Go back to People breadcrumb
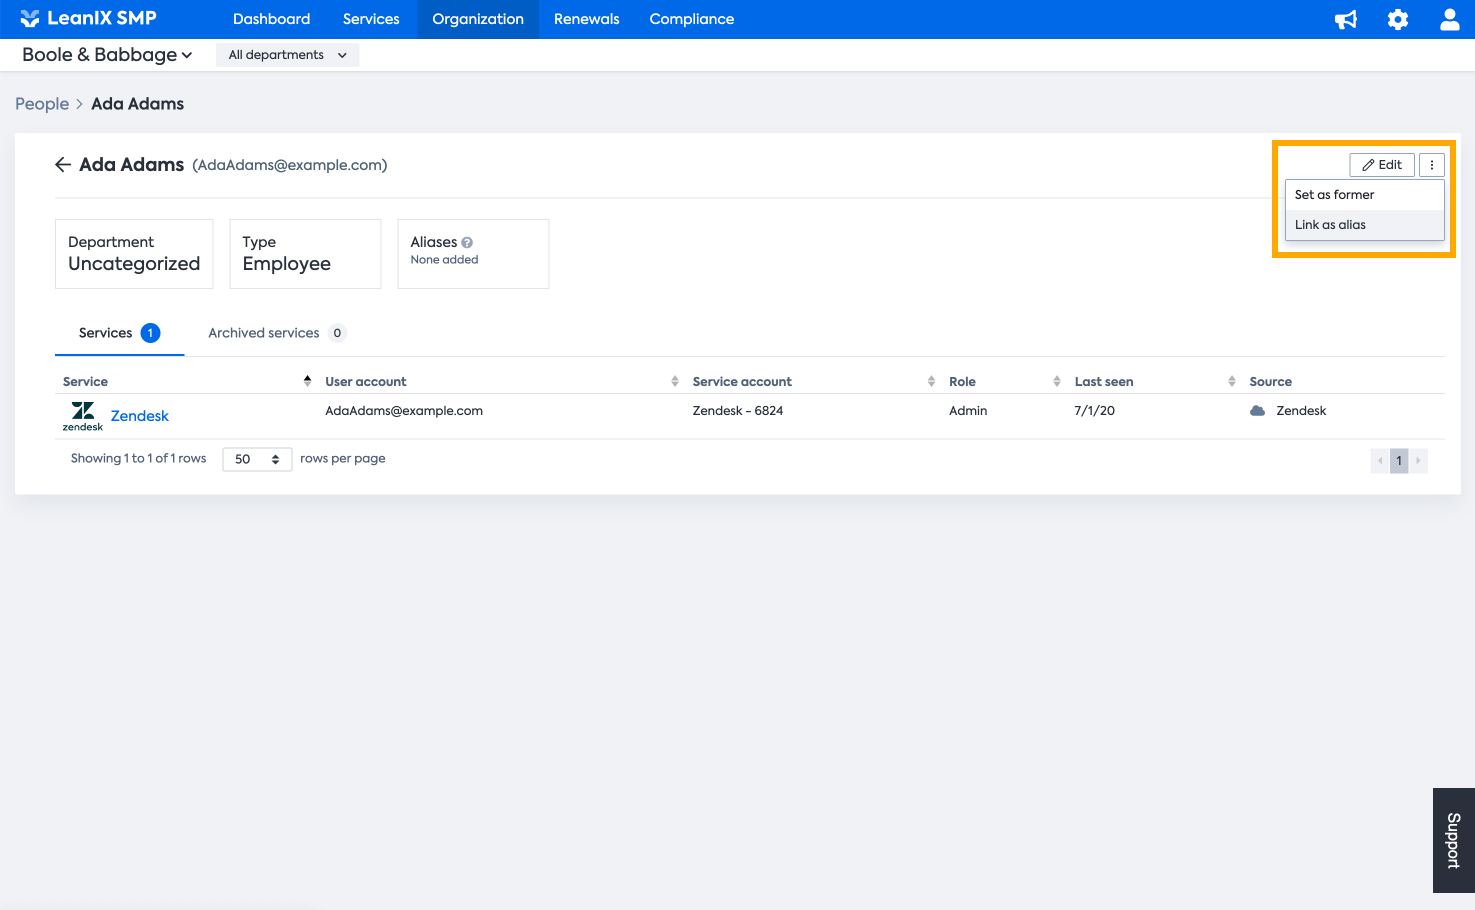 pyautogui.click(x=42, y=104)
